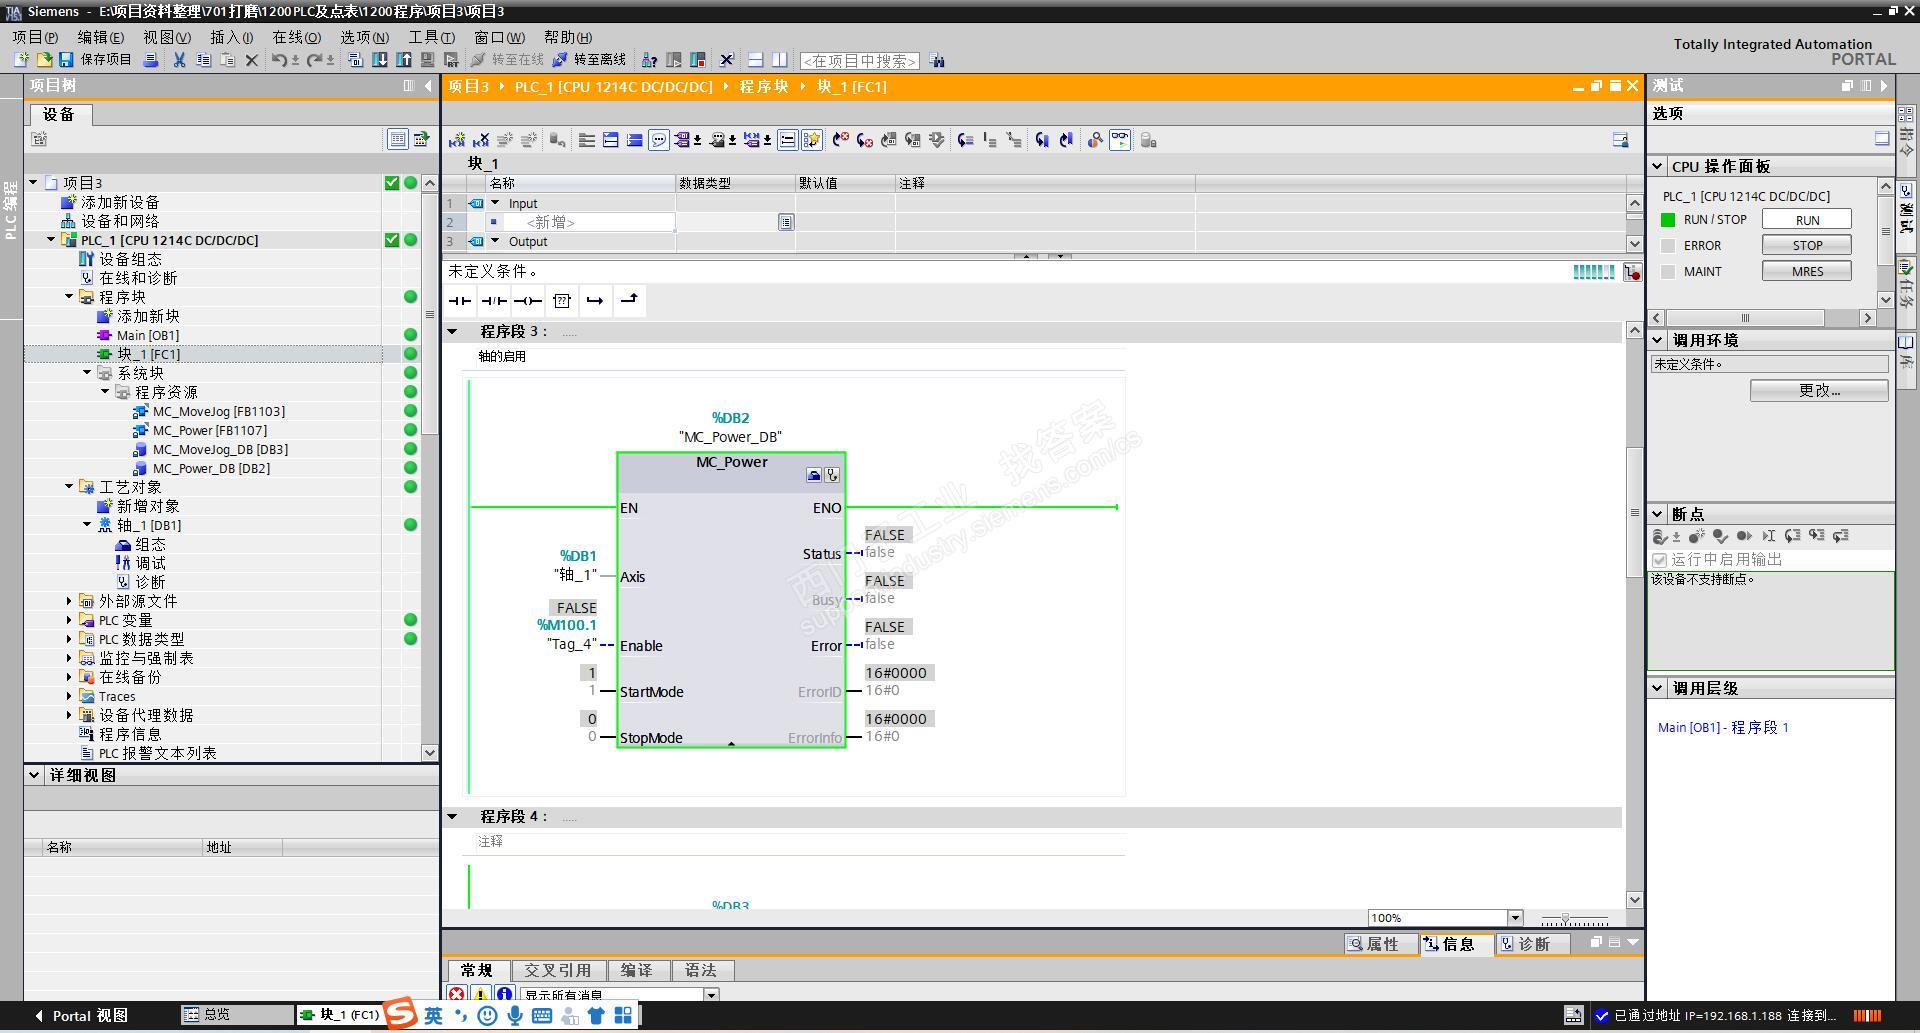
Task: Open the 属性 inspector tab
Action: coord(1380,944)
